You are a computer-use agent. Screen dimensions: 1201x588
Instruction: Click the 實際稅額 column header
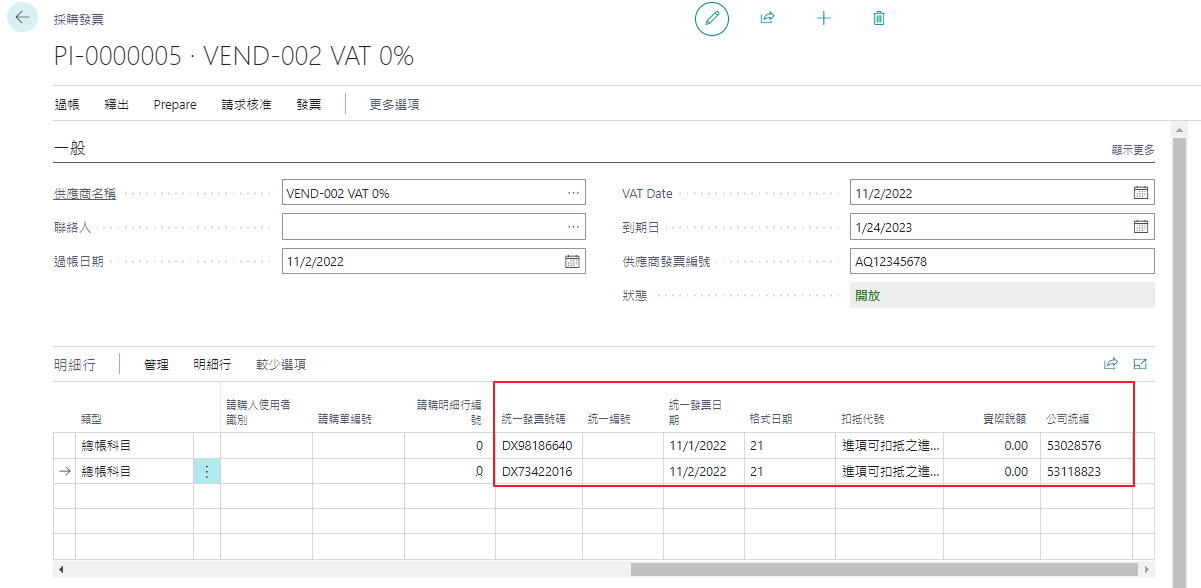pos(1004,419)
